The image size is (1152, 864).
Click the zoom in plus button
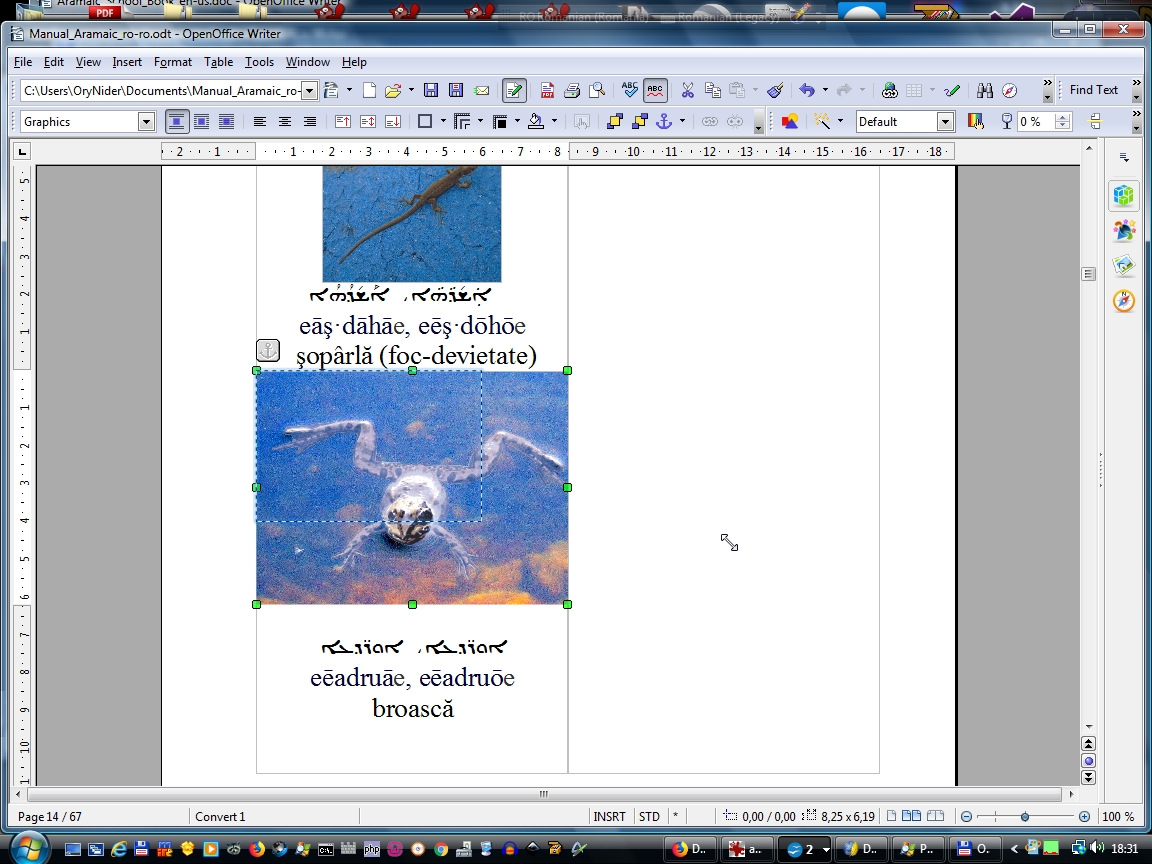(1084, 817)
